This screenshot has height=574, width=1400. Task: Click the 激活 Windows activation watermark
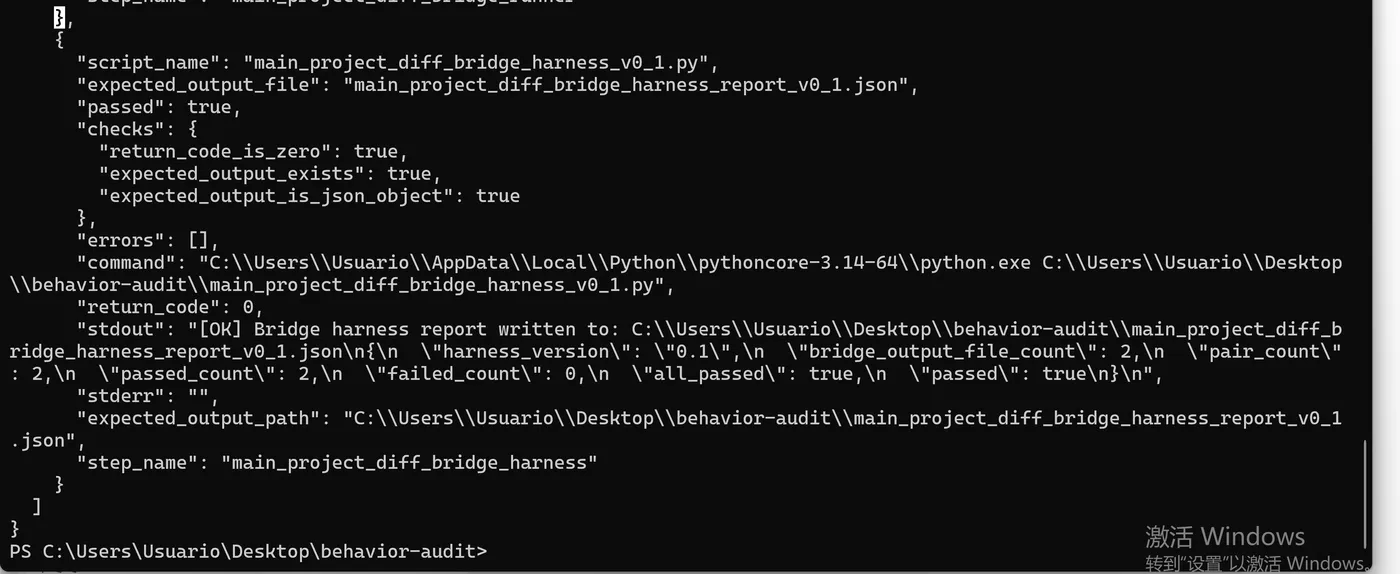coord(1224,536)
